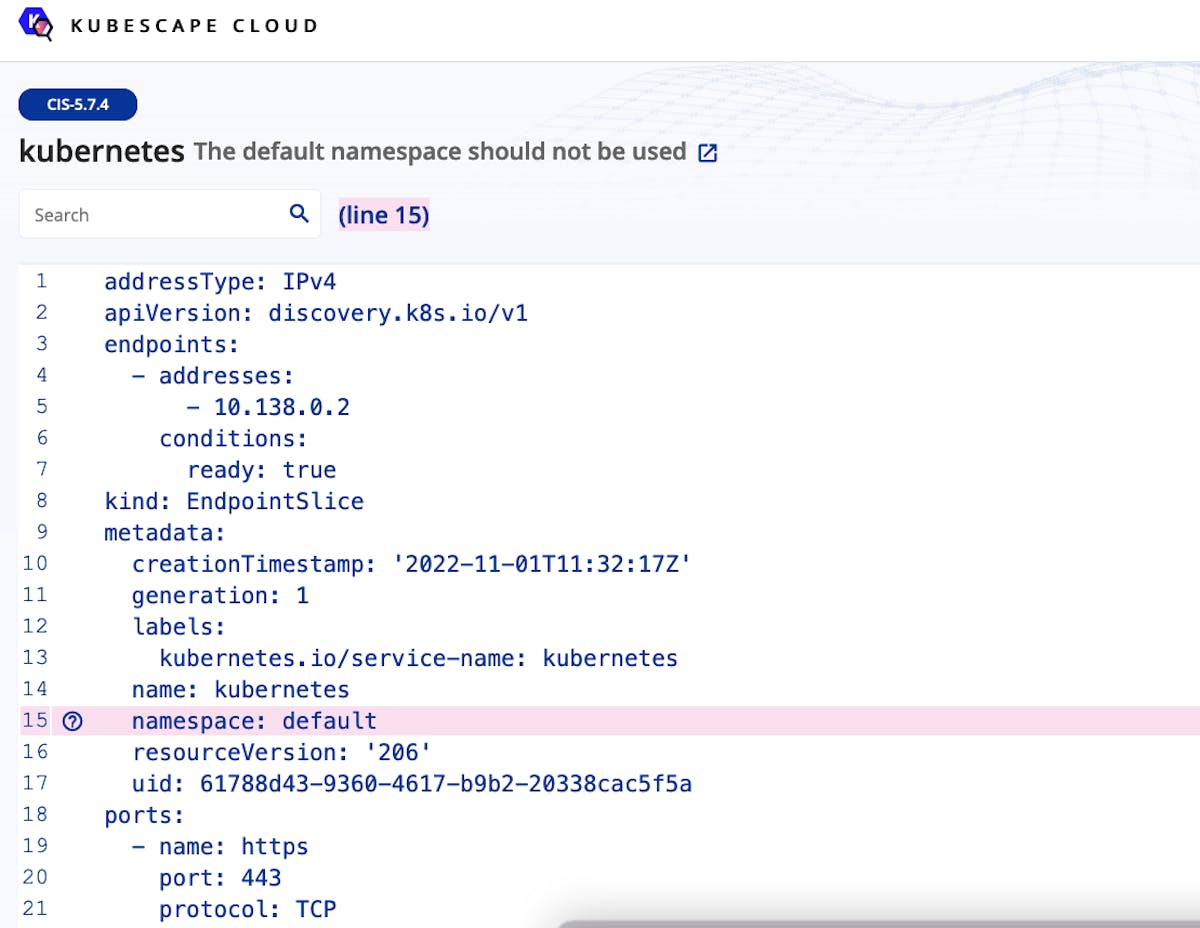
Task: Click the metadata: key on line 9
Action: [x=165, y=532]
